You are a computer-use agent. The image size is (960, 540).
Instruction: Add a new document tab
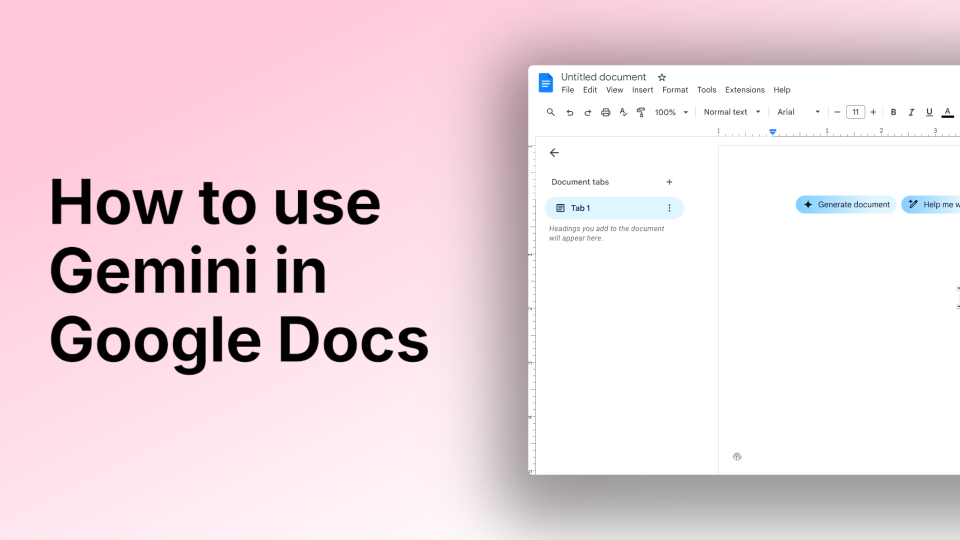tap(669, 182)
